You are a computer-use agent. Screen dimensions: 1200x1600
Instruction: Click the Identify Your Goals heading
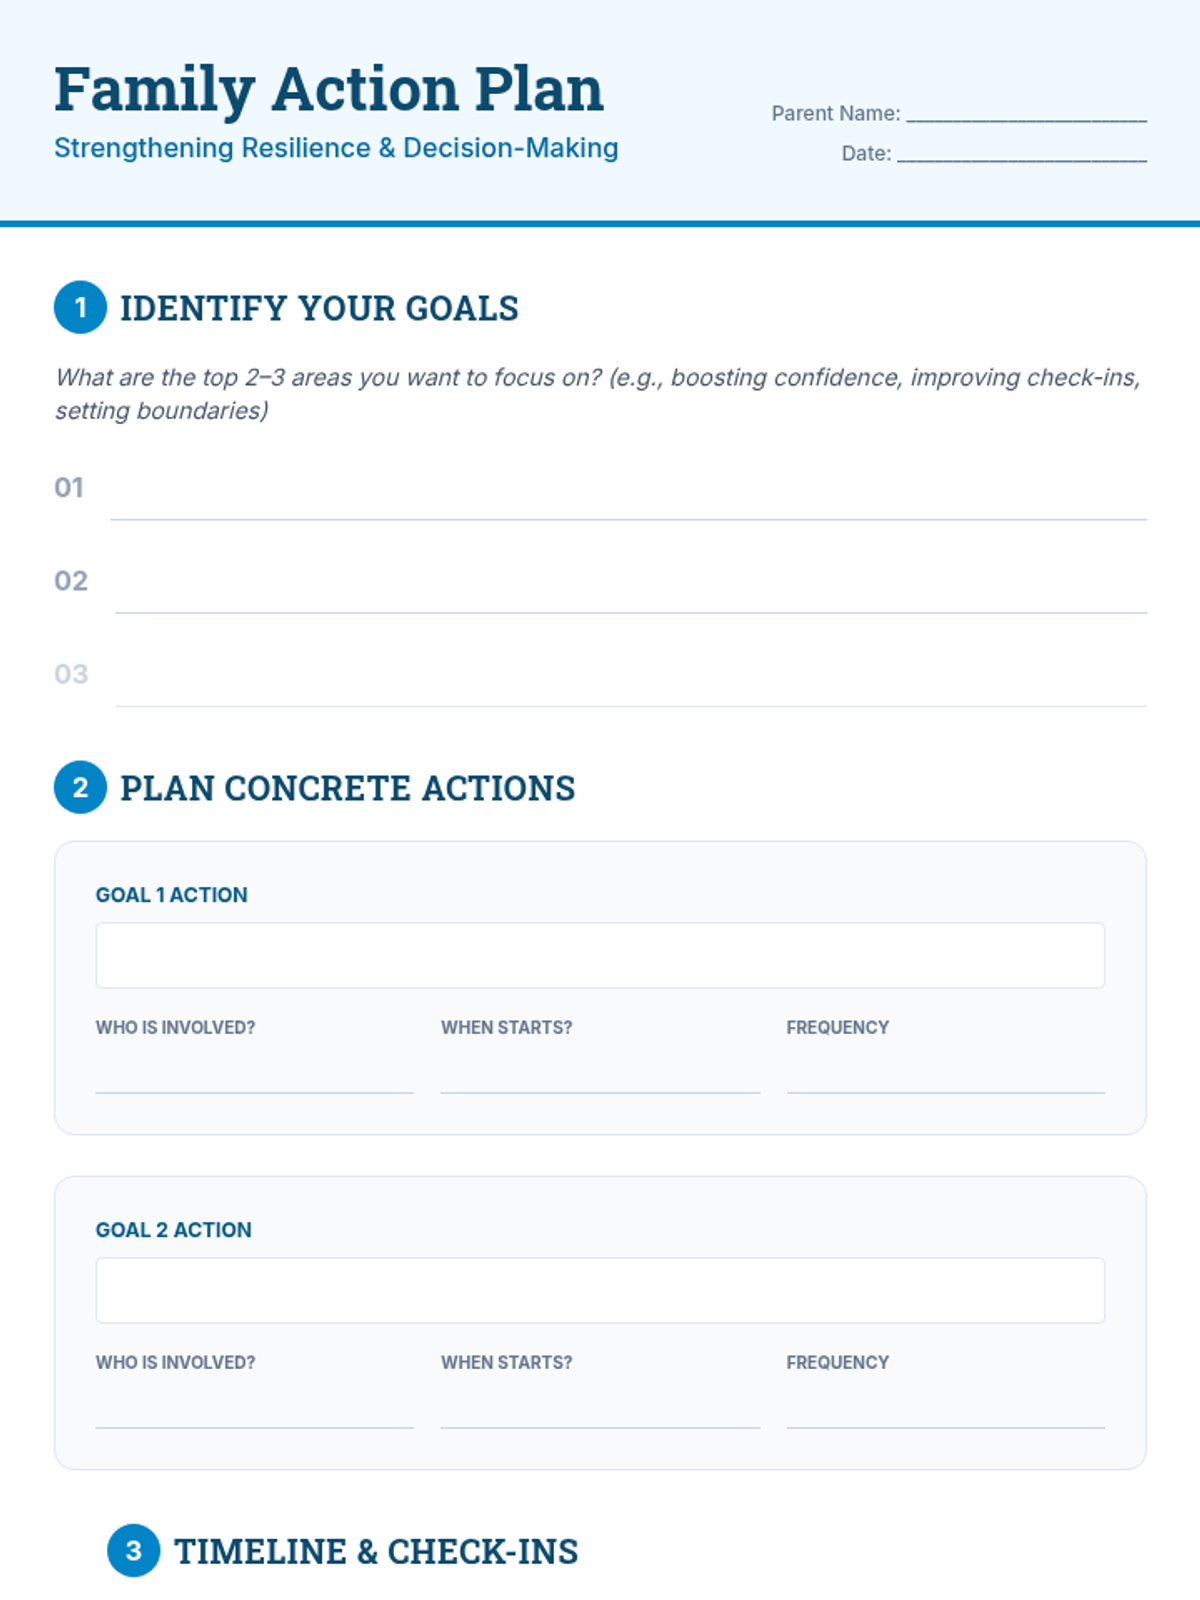coord(319,308)
